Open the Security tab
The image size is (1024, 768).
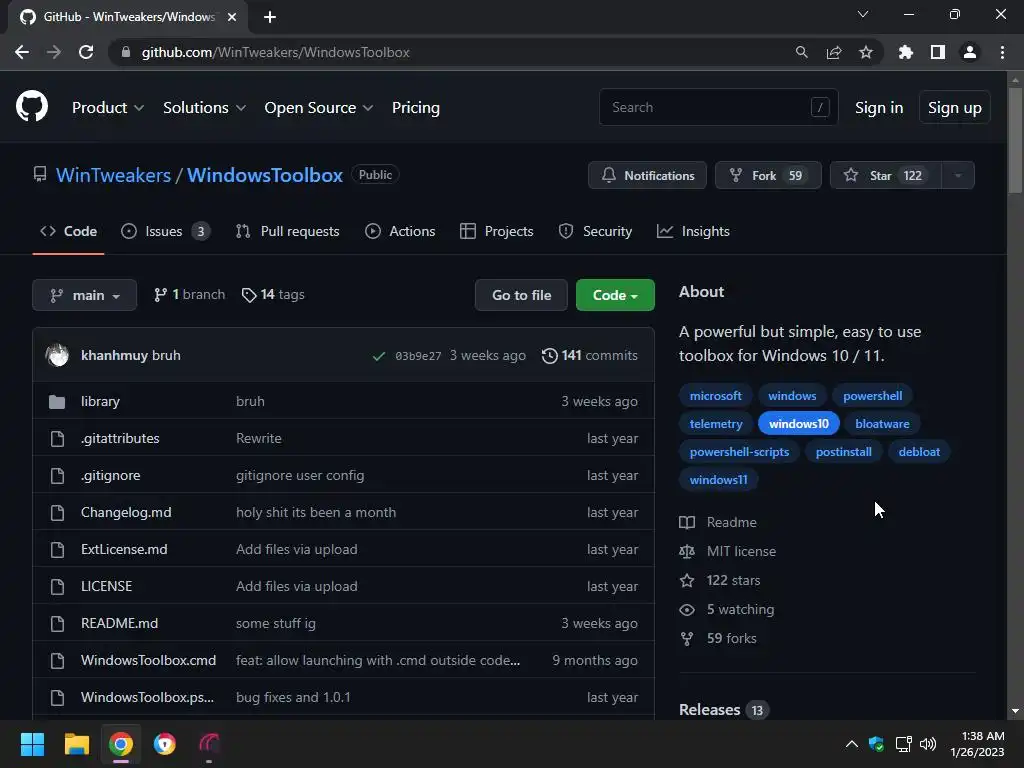pos(595,231)
